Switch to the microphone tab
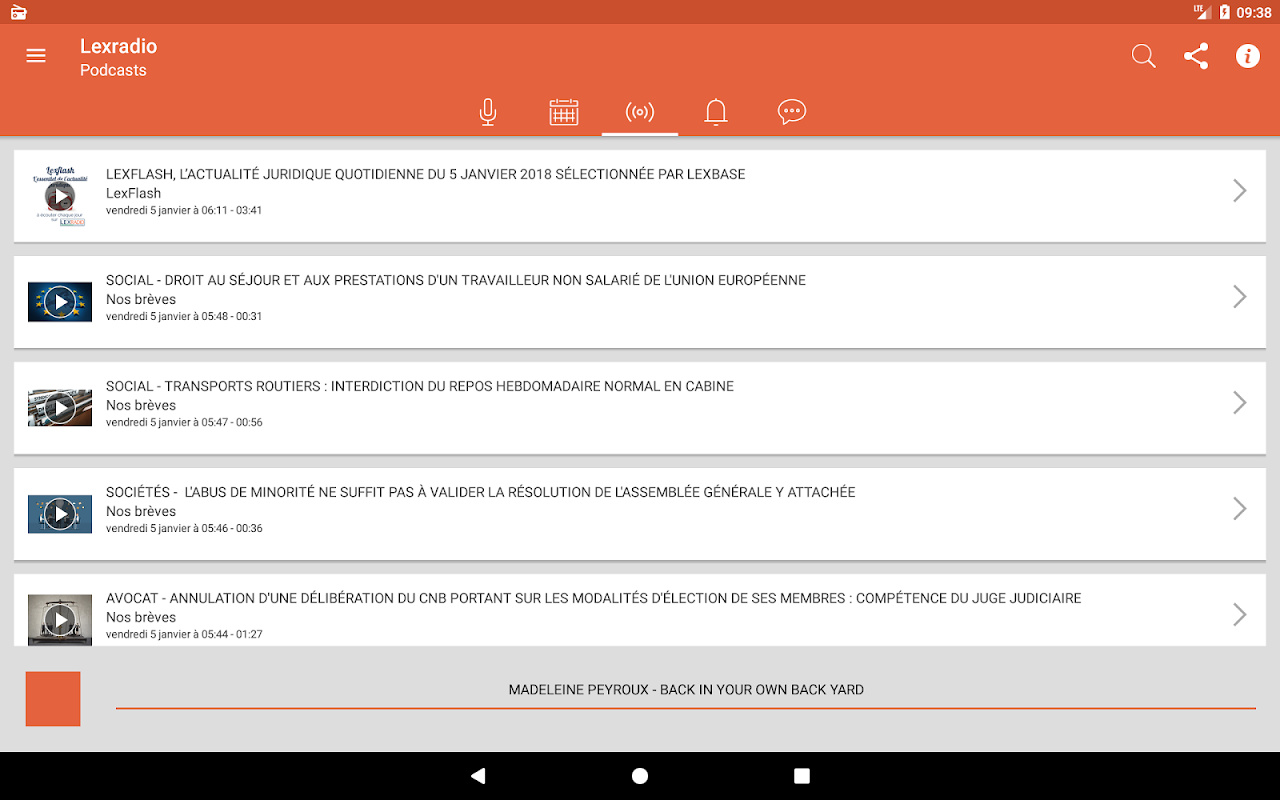The image size is (1280, 800). (x=488, y=112)
